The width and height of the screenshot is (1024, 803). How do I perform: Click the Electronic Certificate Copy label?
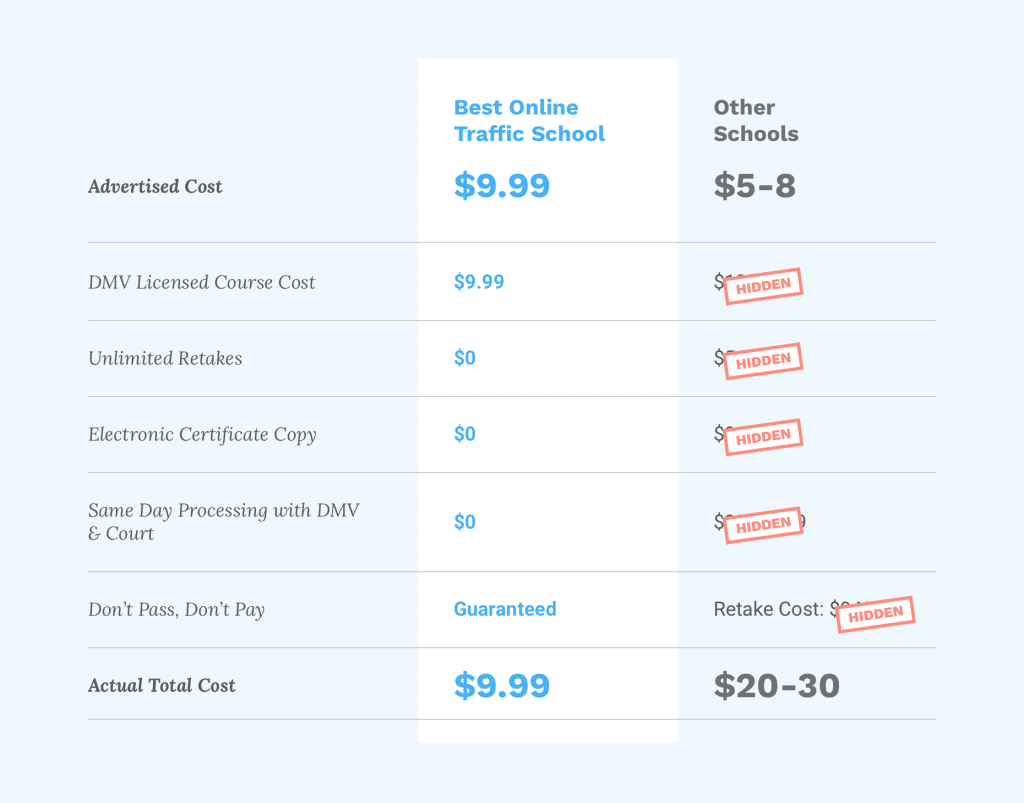point(202,435)
